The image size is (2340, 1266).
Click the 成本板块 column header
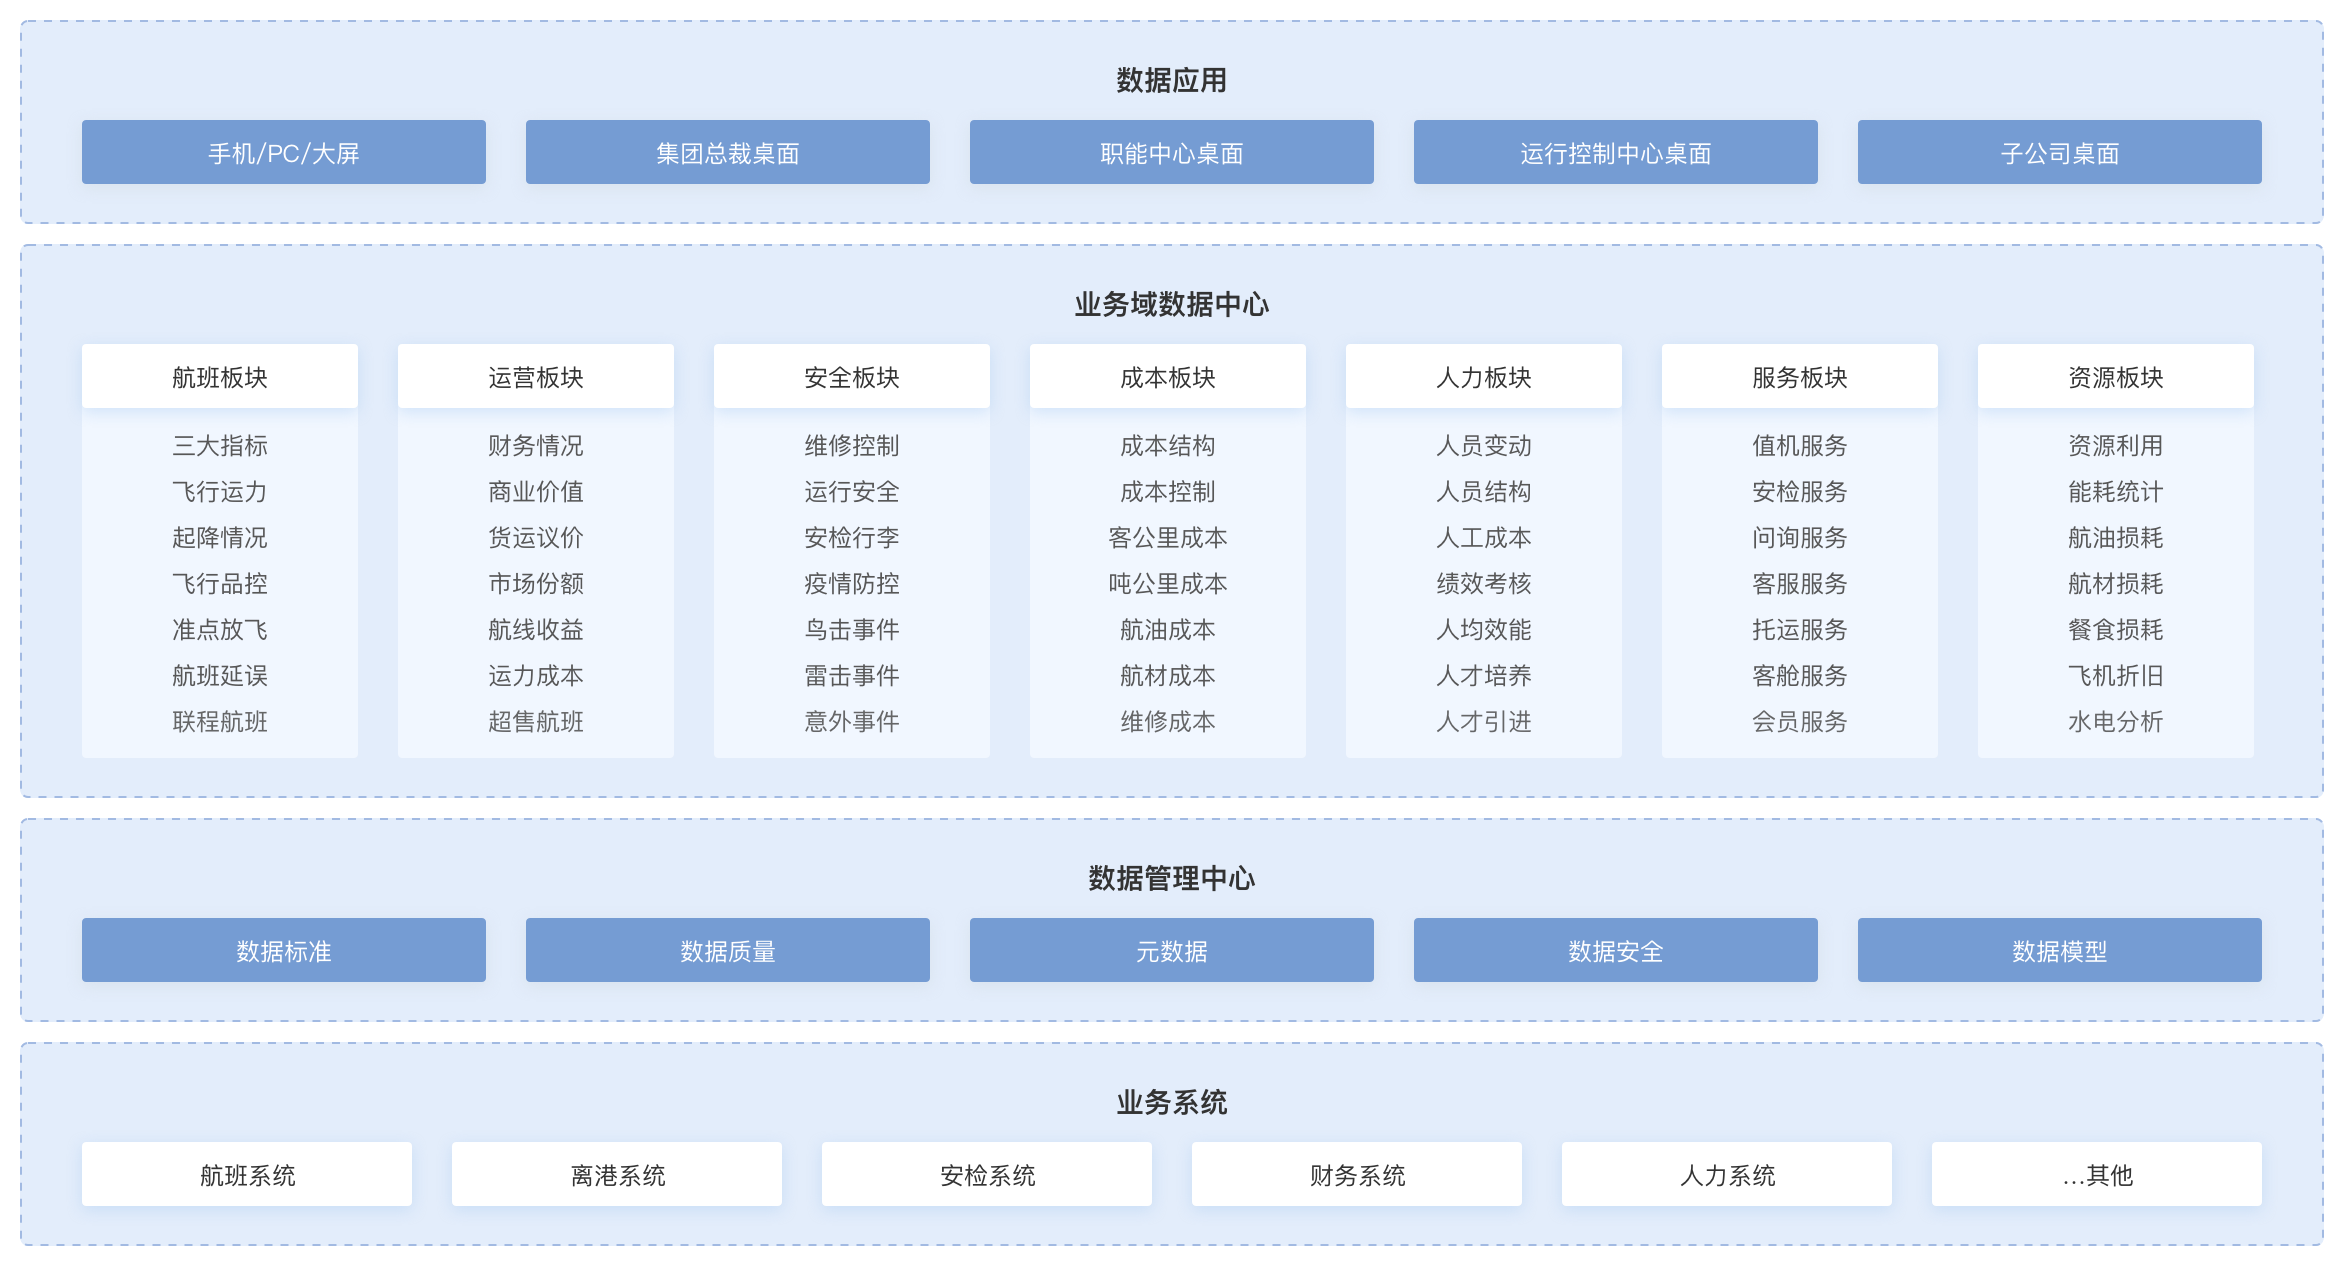pos(1168,377)
